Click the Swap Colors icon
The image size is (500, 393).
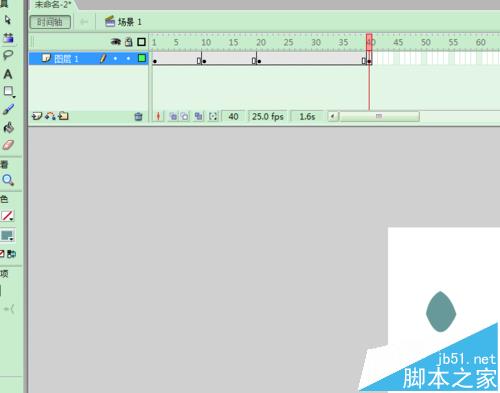pyautogui.click(x=11, y=254)
